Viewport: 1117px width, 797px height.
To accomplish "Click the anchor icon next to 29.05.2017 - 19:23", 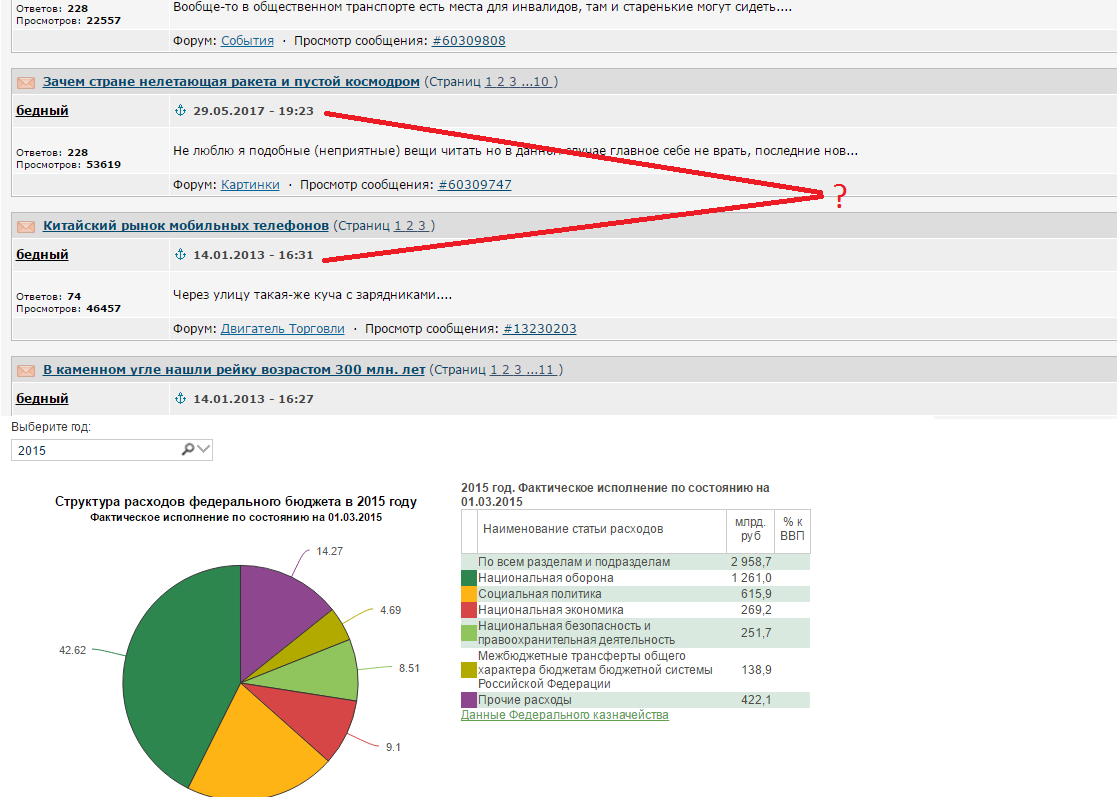I will 180,110.
